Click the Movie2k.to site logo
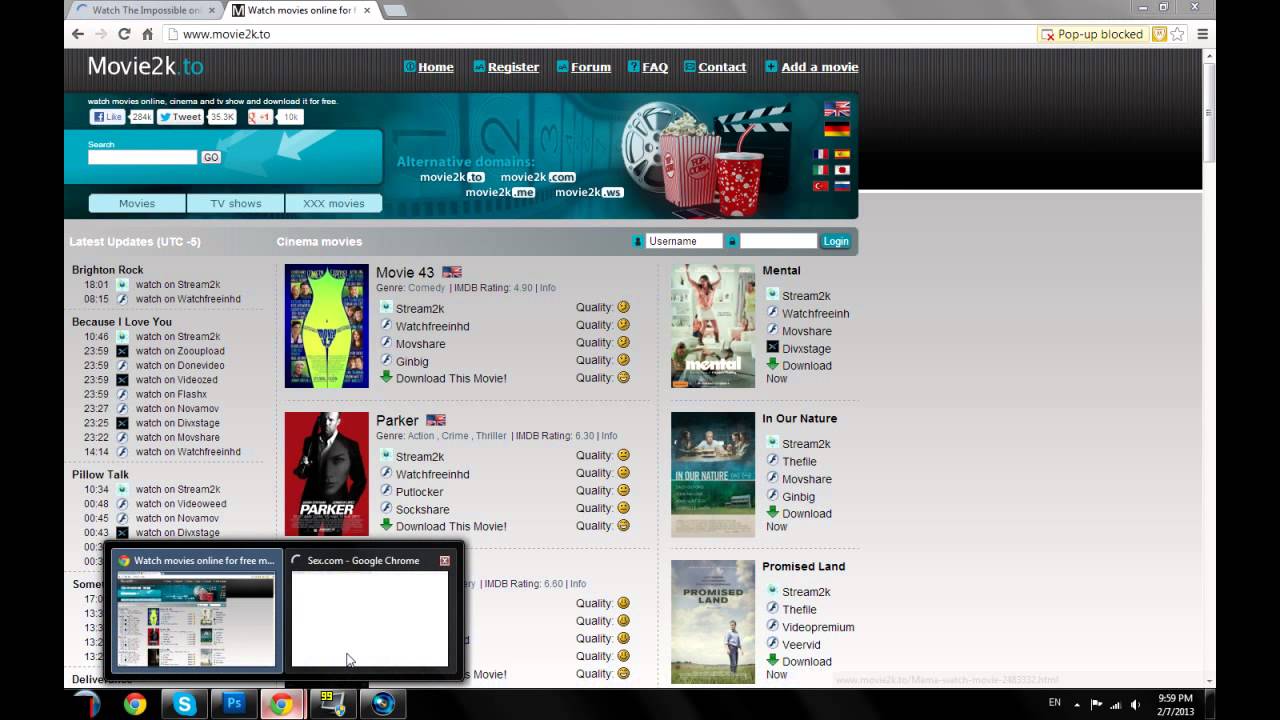The height and width of the screenshot is (720, 1280). (145, 66)
